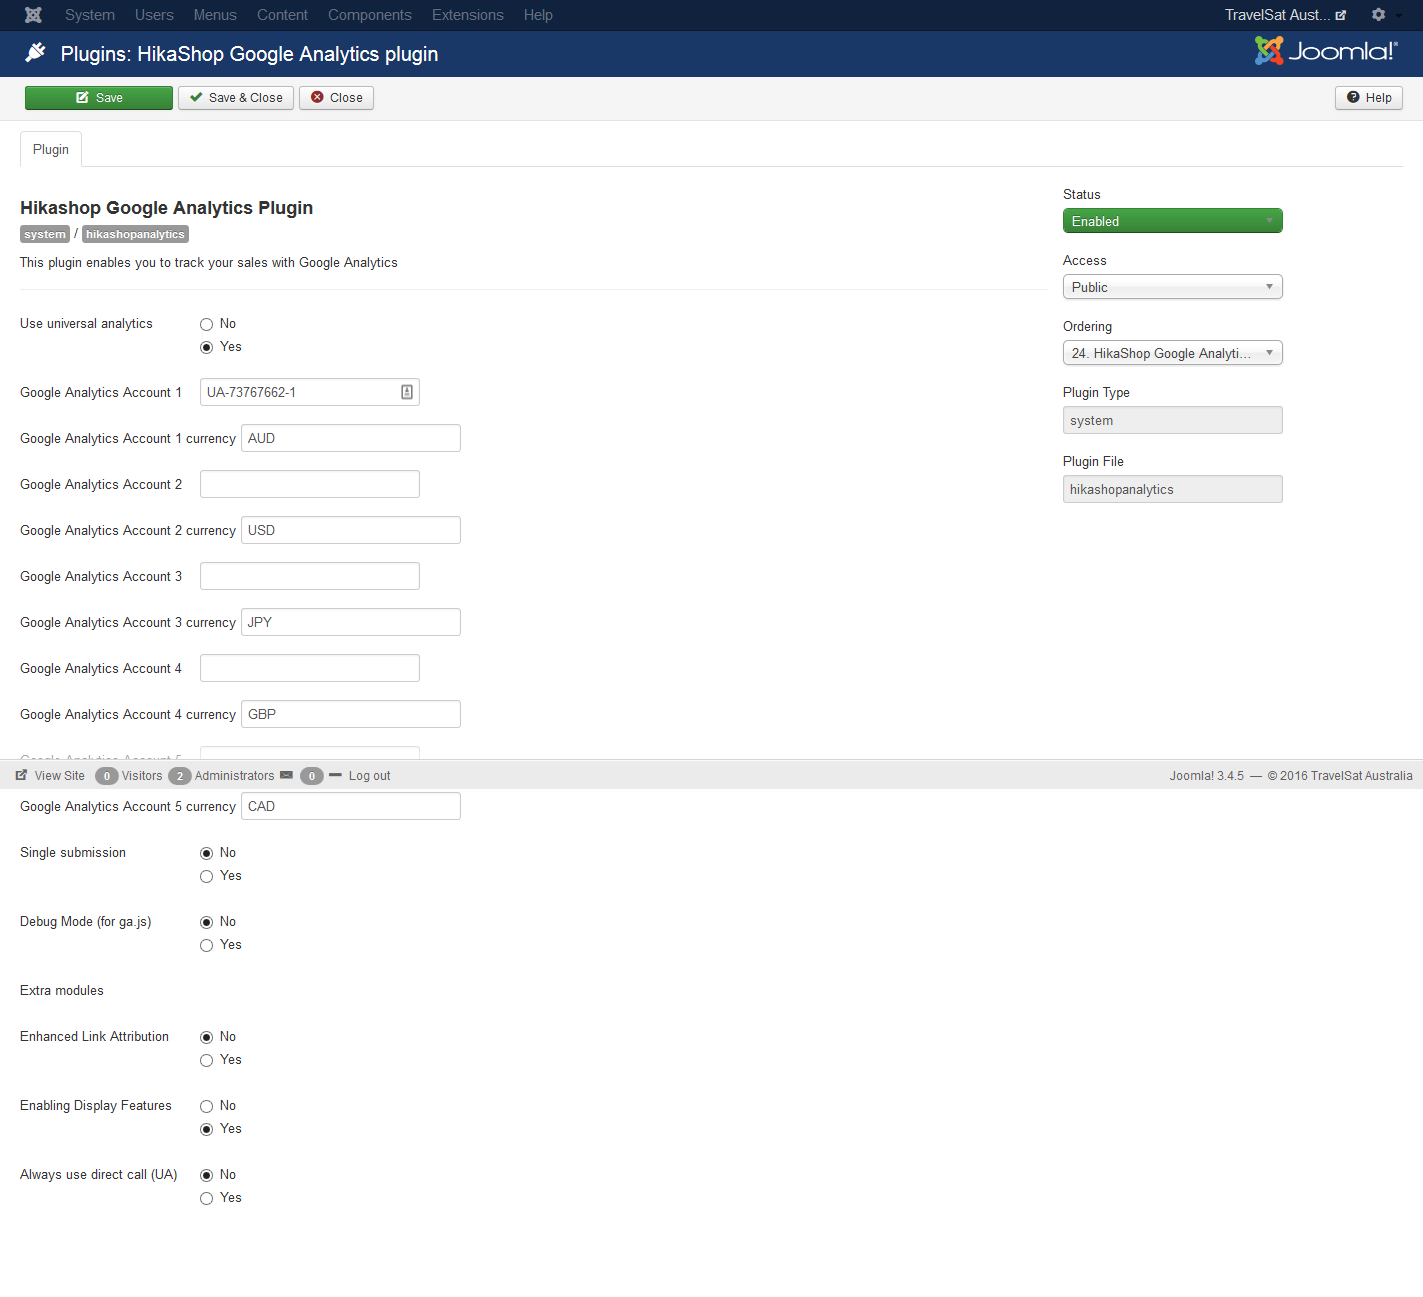Screen dimensions: 1423x1297
Task: Click the Joomla! 3.4.5 version text
Action: point(1207,776)
